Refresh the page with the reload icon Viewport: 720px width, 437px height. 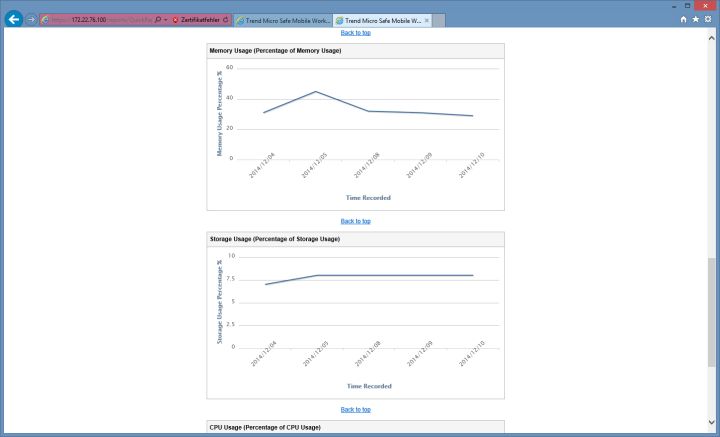(x=226, y=20)
